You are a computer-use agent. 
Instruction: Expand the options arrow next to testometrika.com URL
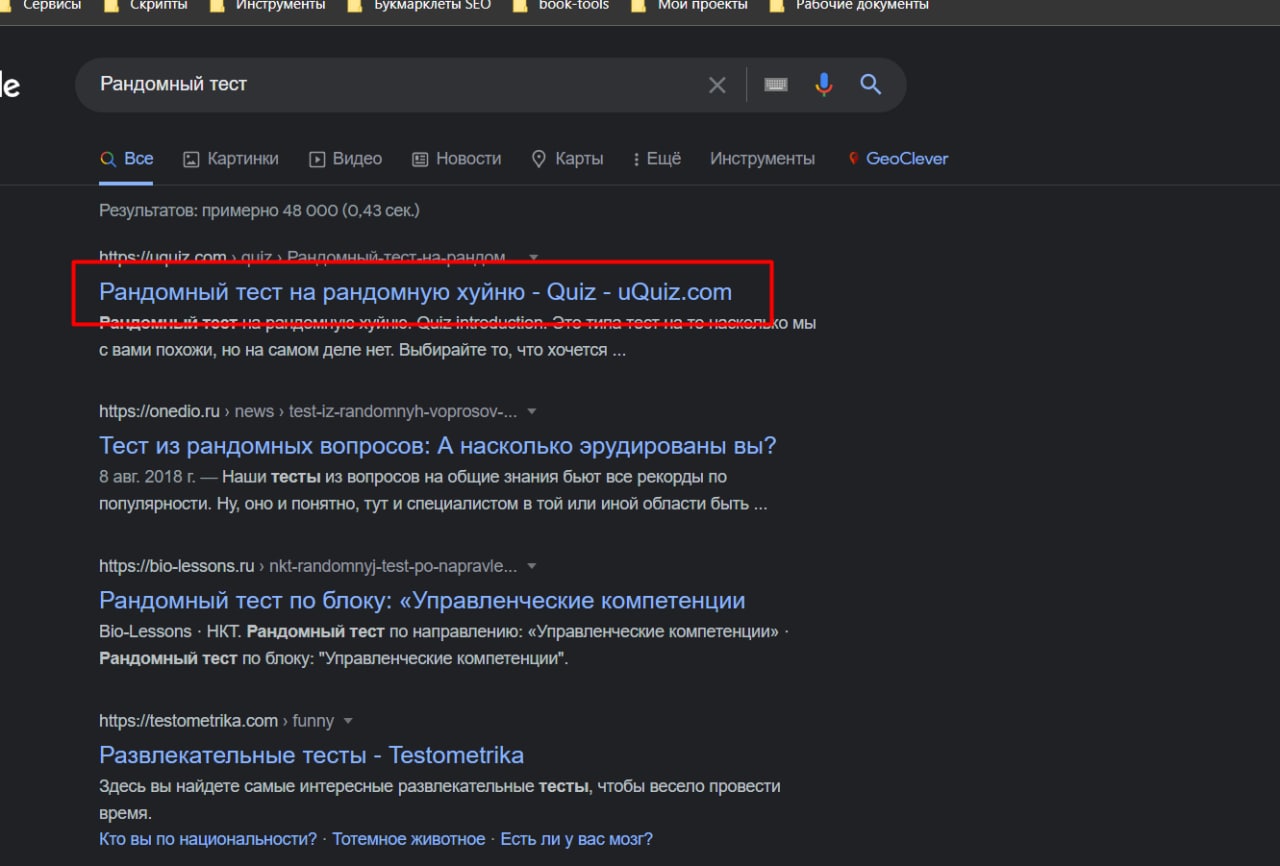348,721
